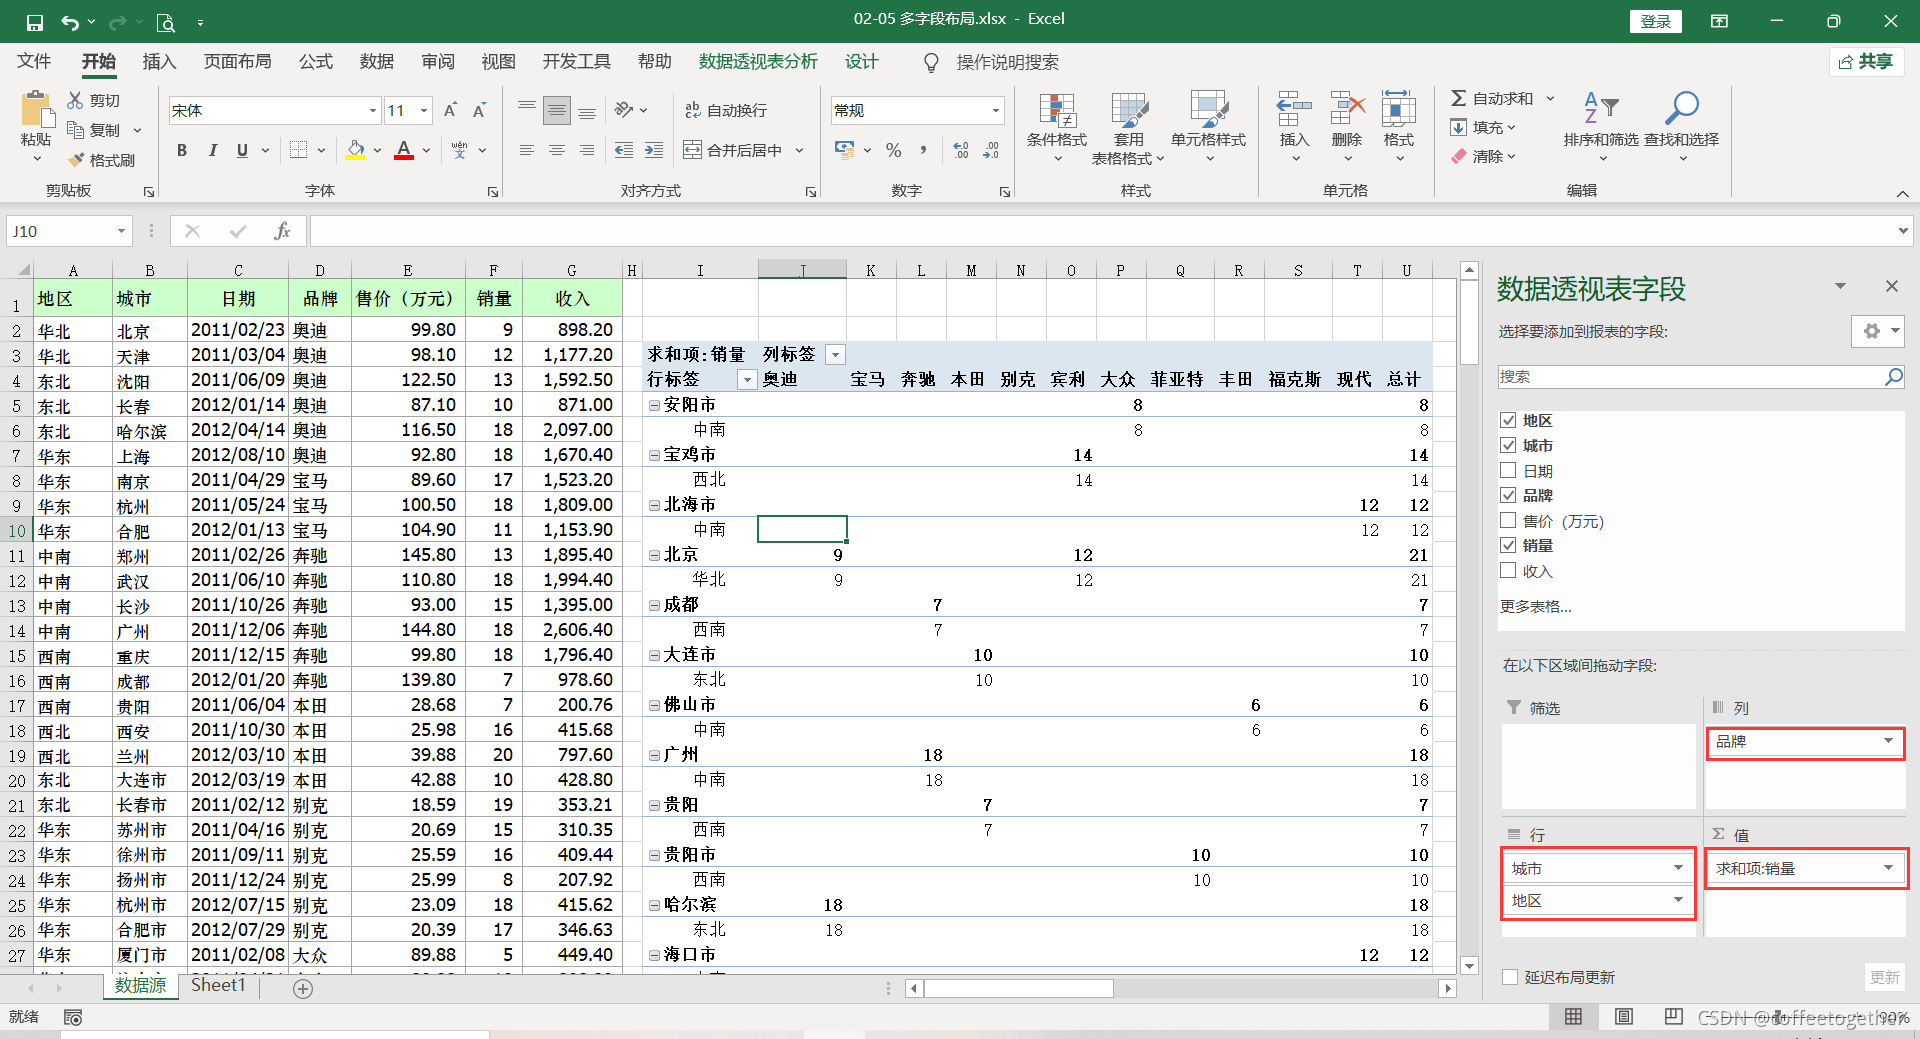Open the field list gear tools icon
The height and width of the screenshot is (1039, 1920).
click(1872, 331)
